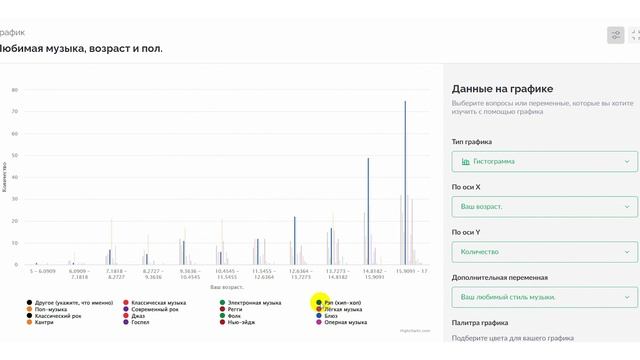
Task: Toggle the Другое (укажите, что именно) legend series
Action: pyautogui.click(x=70, y=303)
